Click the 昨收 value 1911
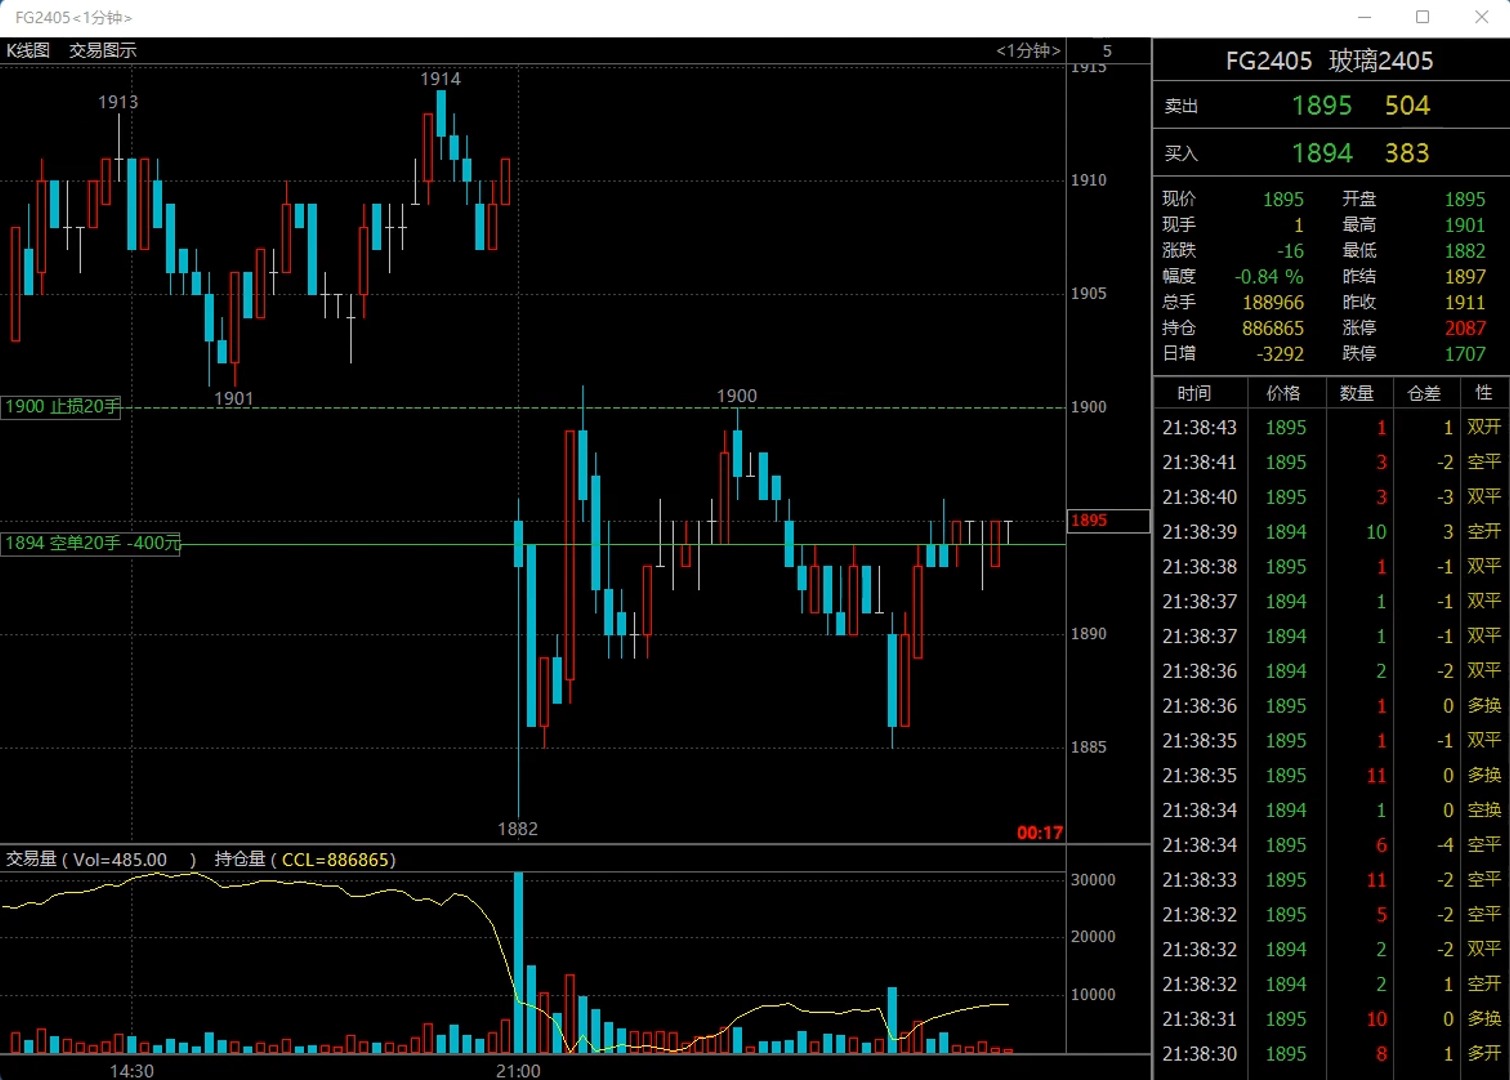This screenshot has height=1080, width=1510. [x=1465, y=302]
